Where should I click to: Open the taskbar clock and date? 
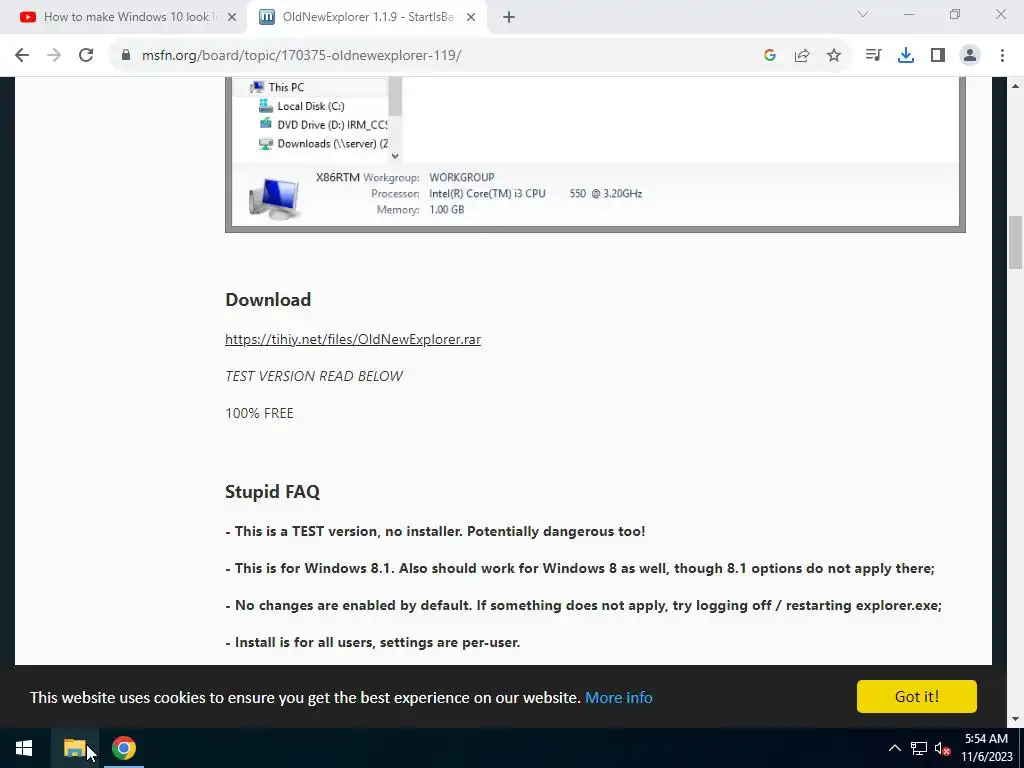coord(987,748)
